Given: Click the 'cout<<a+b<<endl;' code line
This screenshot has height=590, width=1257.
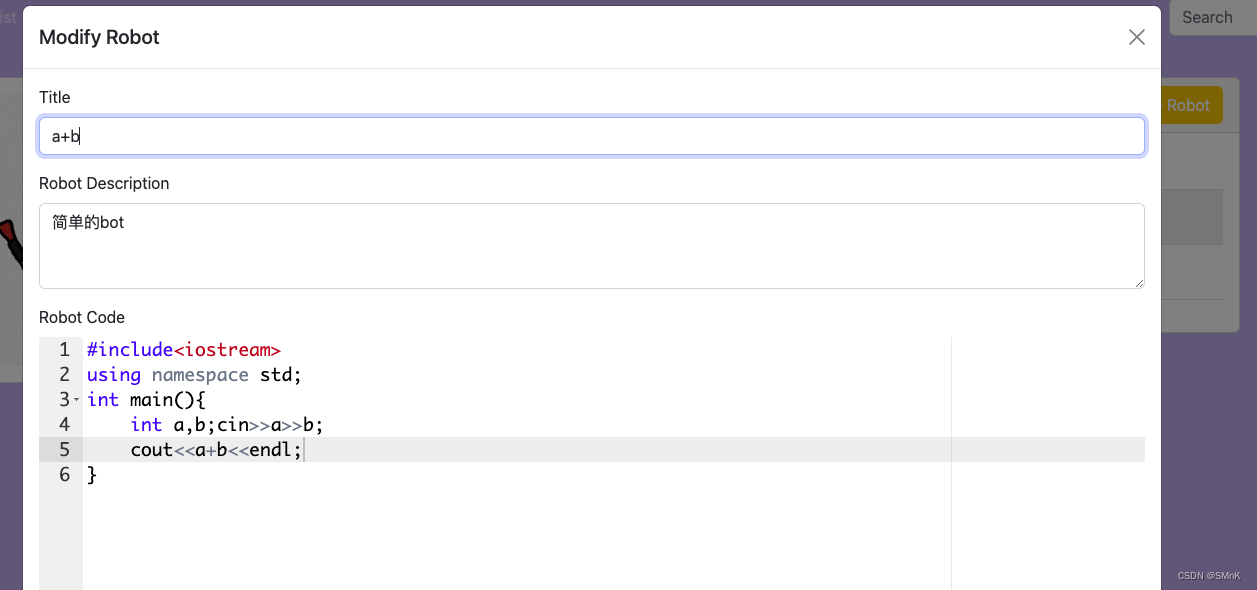Looking at the screenshot, I should [216, 450].
